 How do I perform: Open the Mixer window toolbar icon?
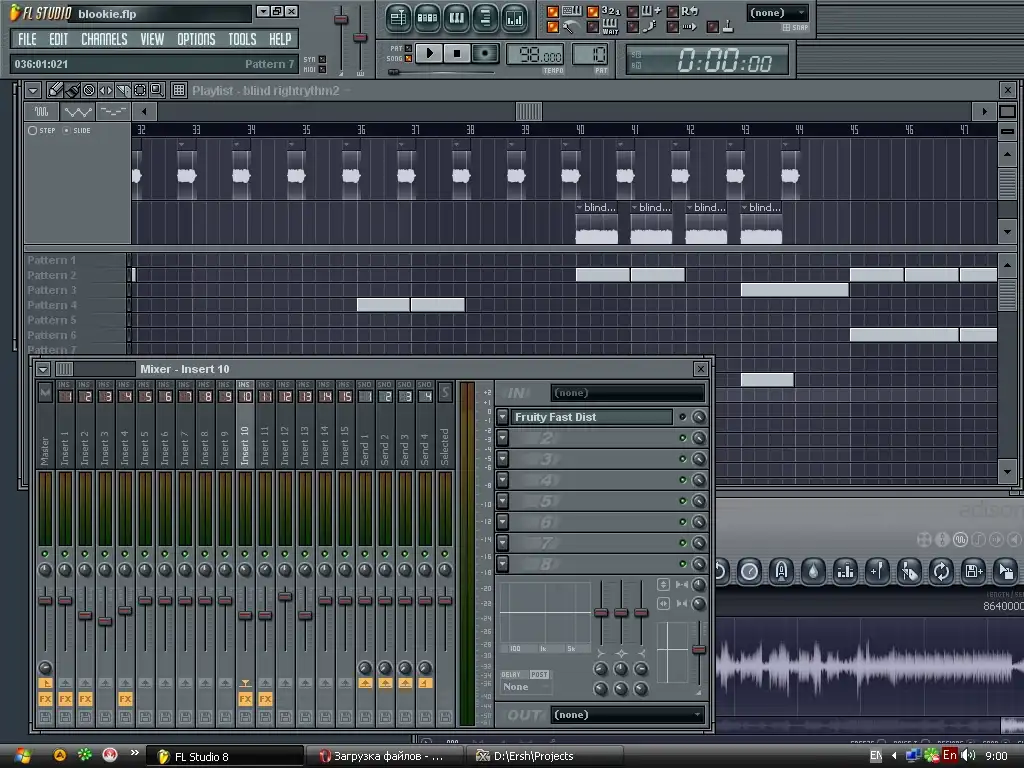(514, 18)
